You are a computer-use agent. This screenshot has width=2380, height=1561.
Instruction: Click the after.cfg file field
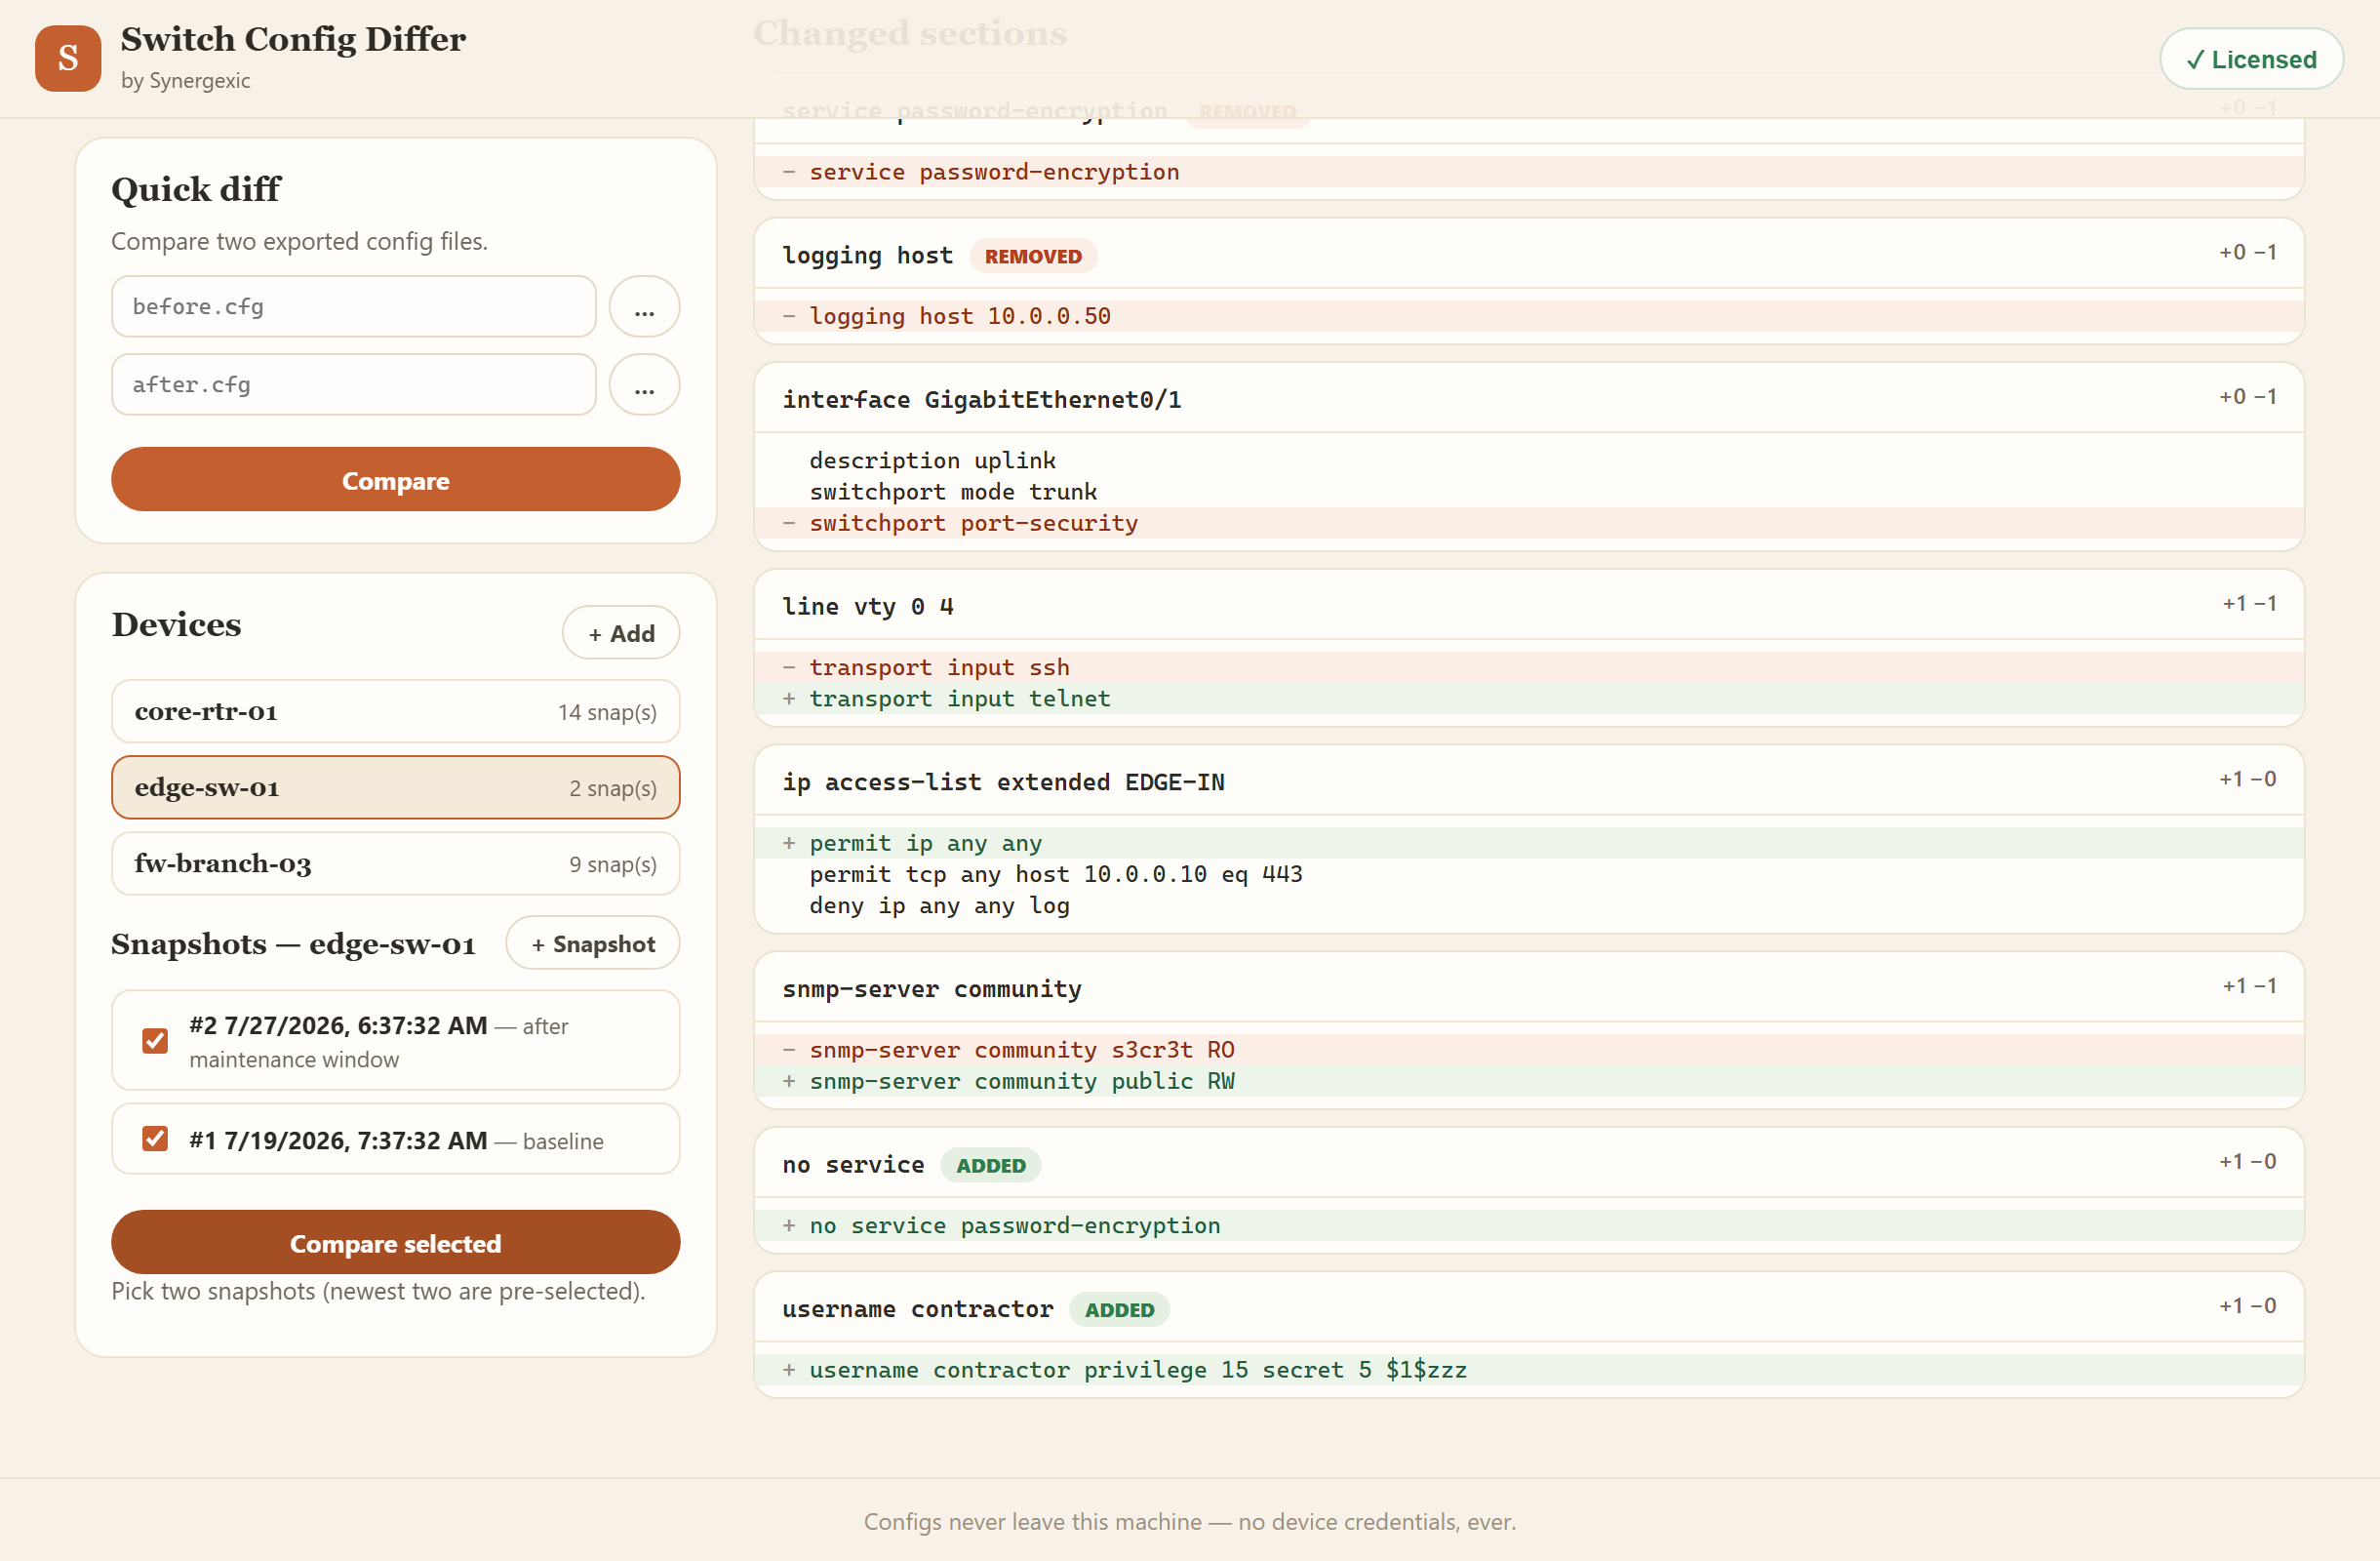[x=353, y=384]
